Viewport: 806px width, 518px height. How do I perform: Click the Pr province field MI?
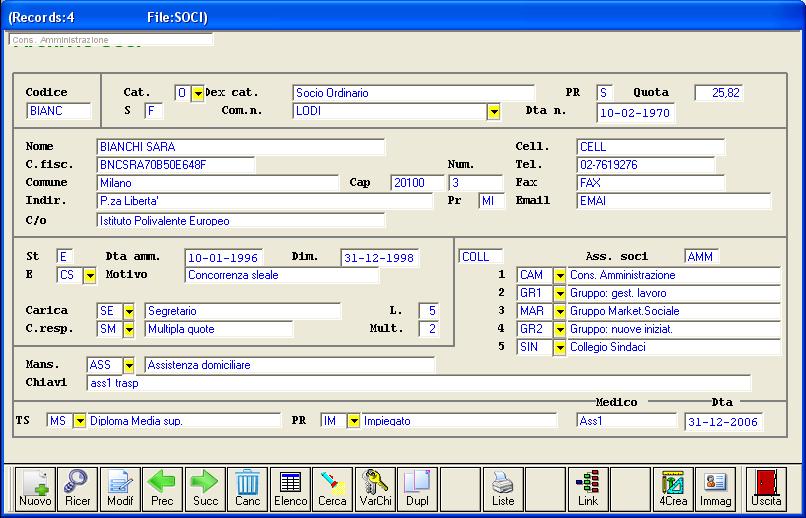point(491,201)
